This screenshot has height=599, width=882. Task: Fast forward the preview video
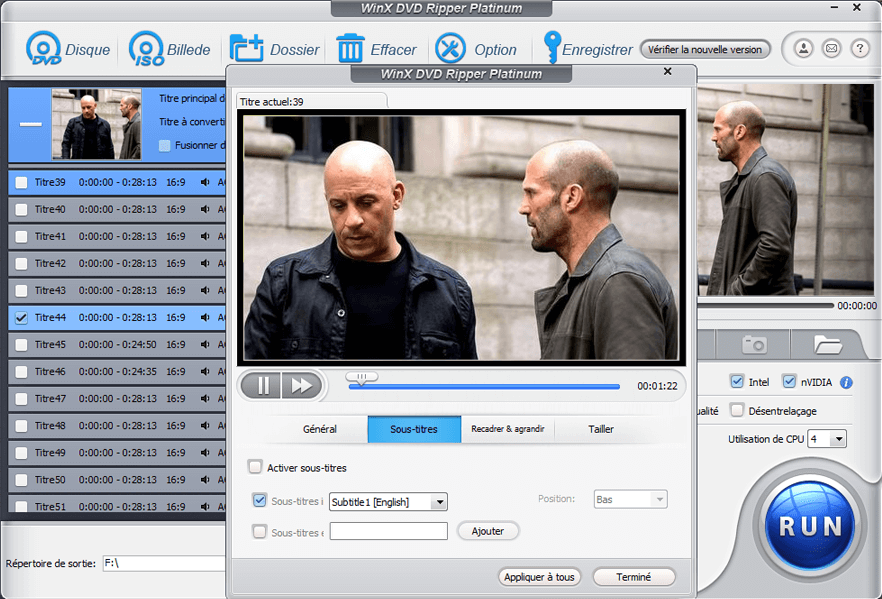coord(302,386)
